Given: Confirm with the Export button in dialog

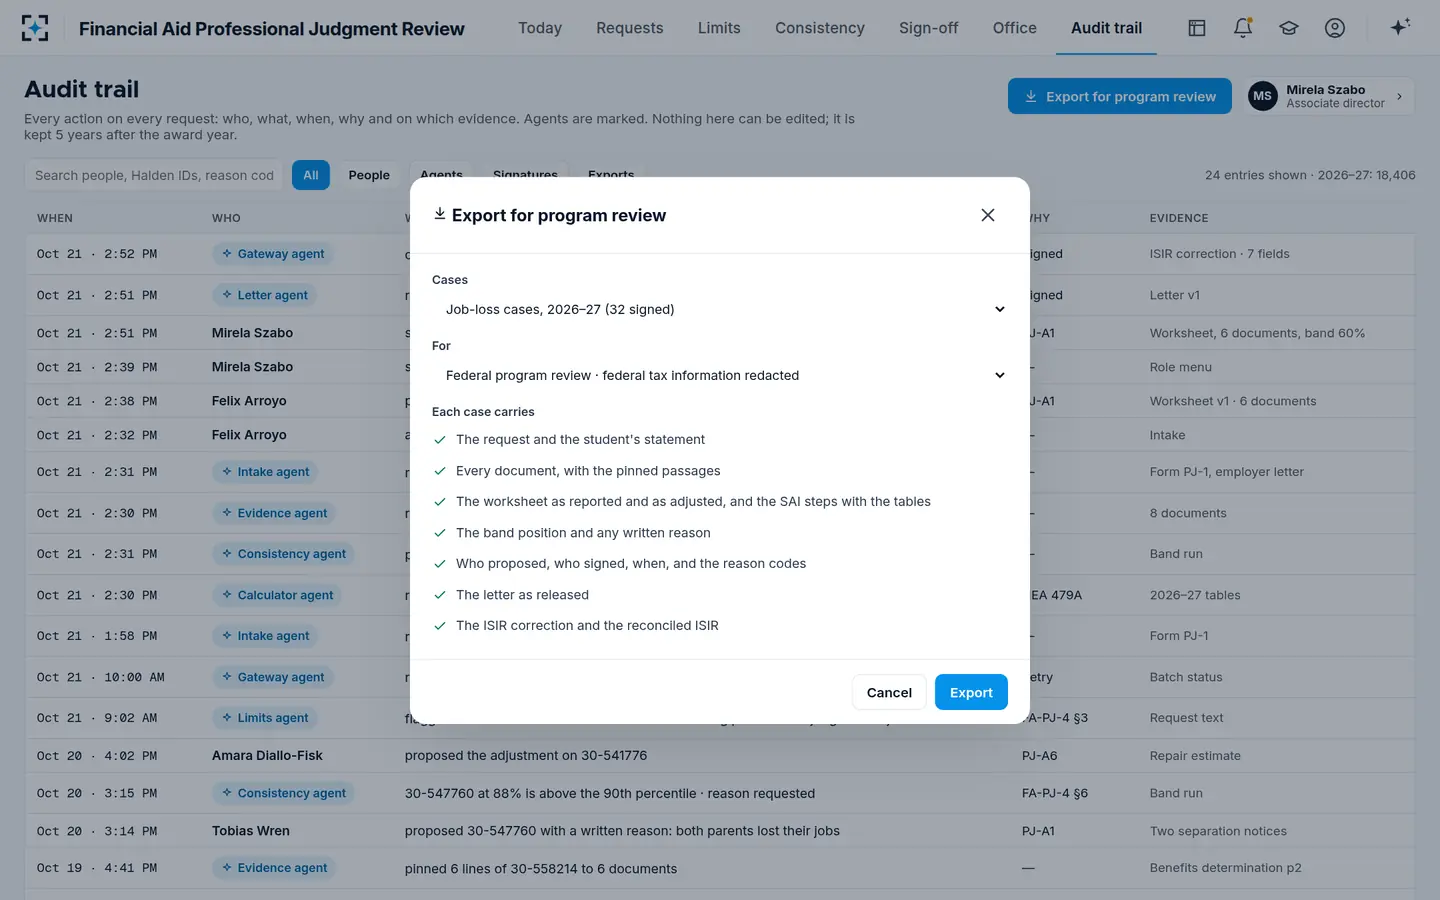Looking at the screenshot, I should coord(971,692).
